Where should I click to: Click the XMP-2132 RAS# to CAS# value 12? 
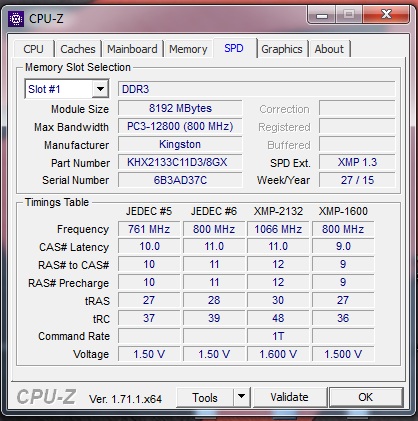coord(278,264)
